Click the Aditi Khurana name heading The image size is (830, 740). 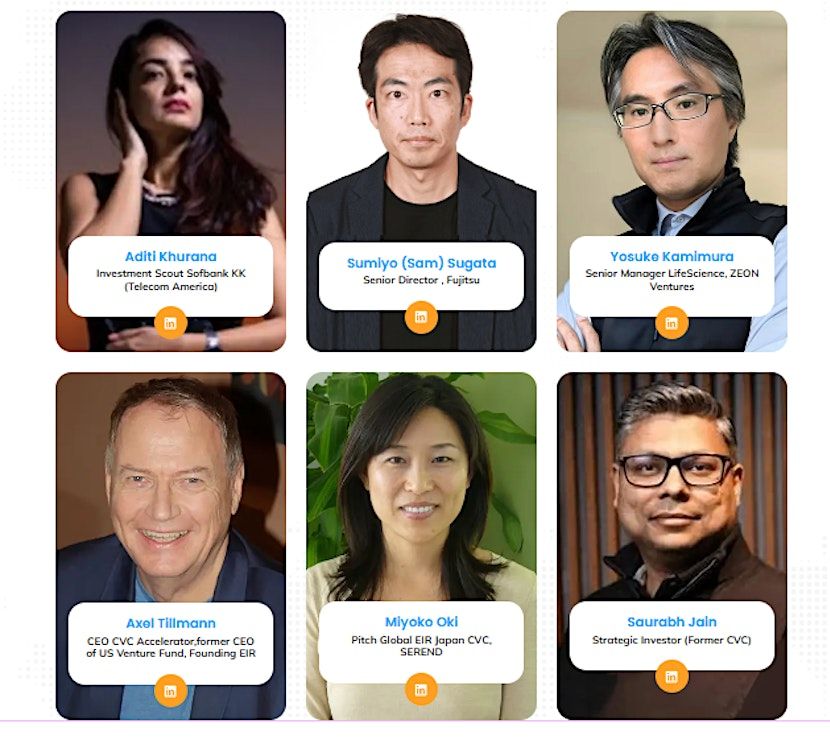(171, 257)
